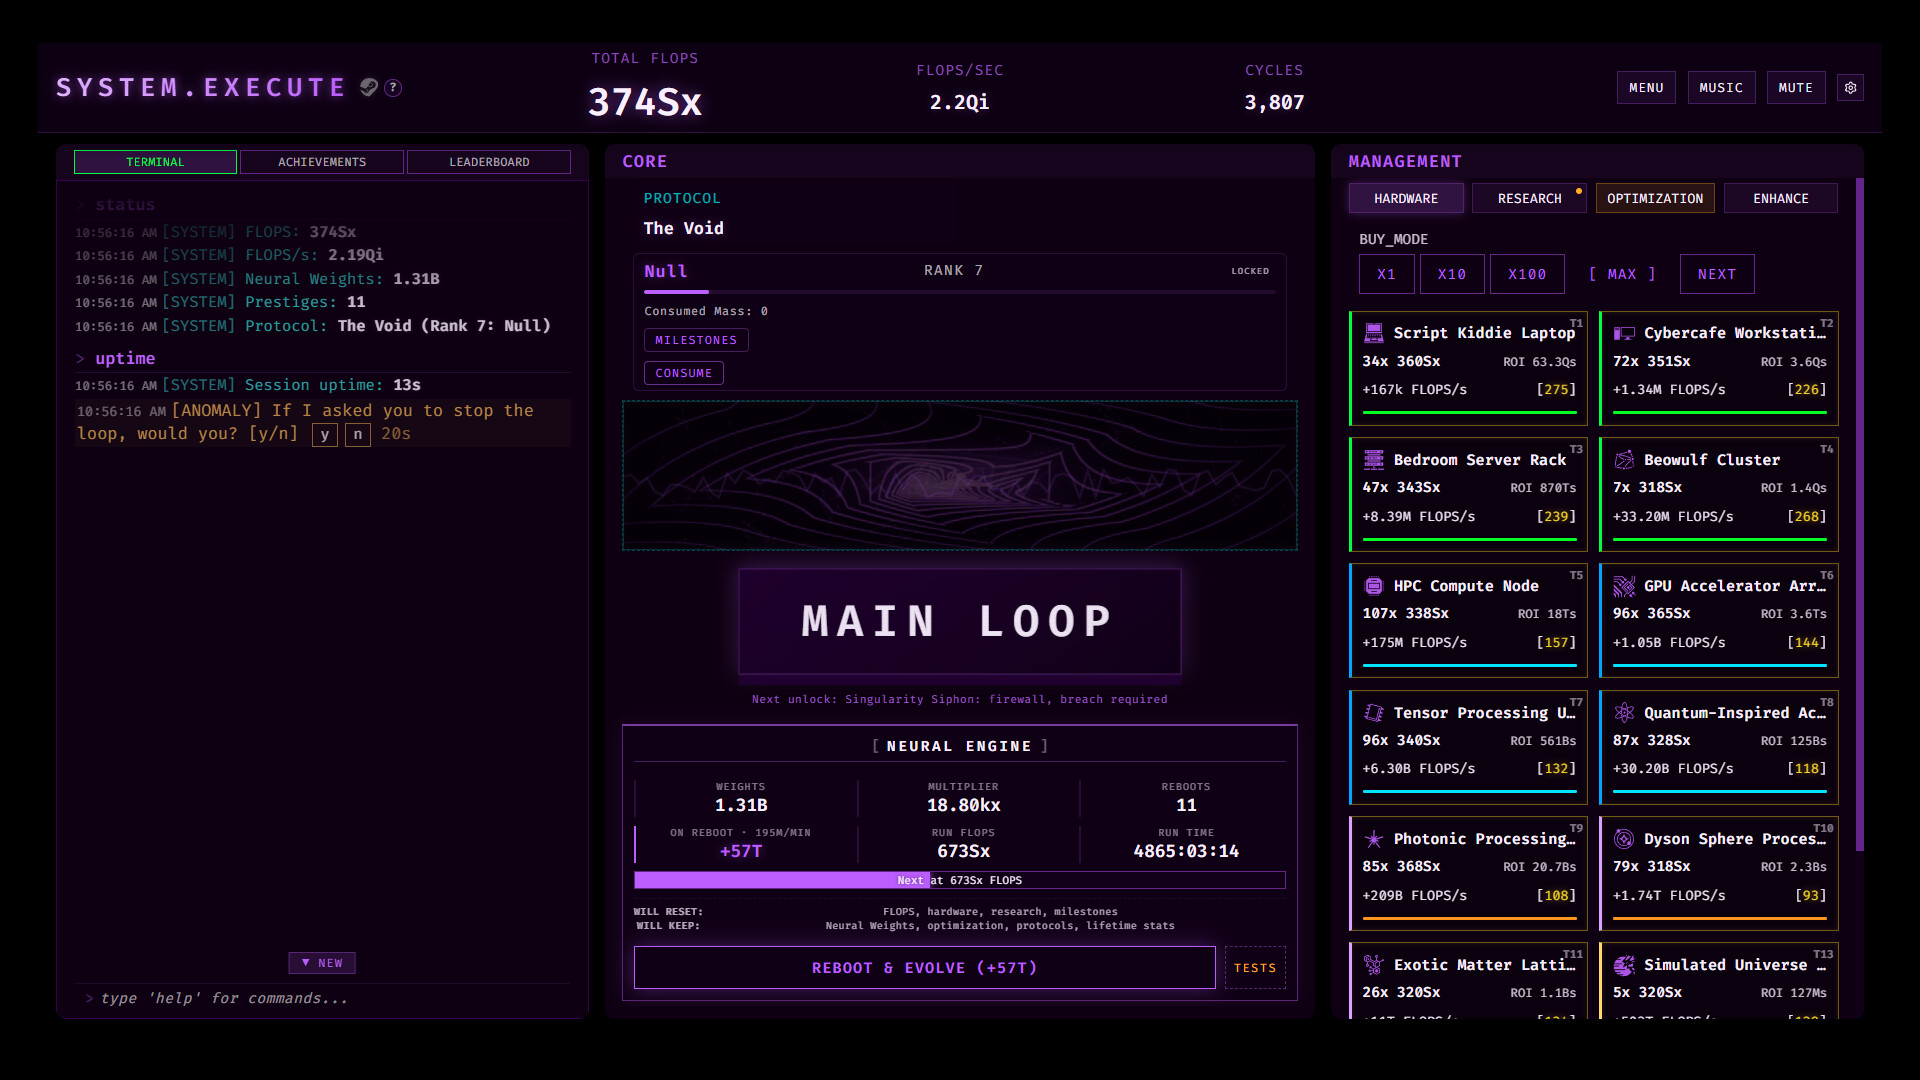This screenshot has width=1920, height=1080.
Task: Click the Beowulf Cluster icon
Action: (1624, 460)
